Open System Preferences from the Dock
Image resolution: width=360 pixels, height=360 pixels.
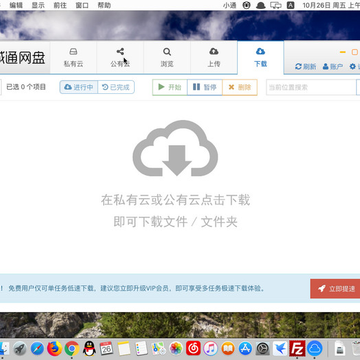click(x=263, y=349)
